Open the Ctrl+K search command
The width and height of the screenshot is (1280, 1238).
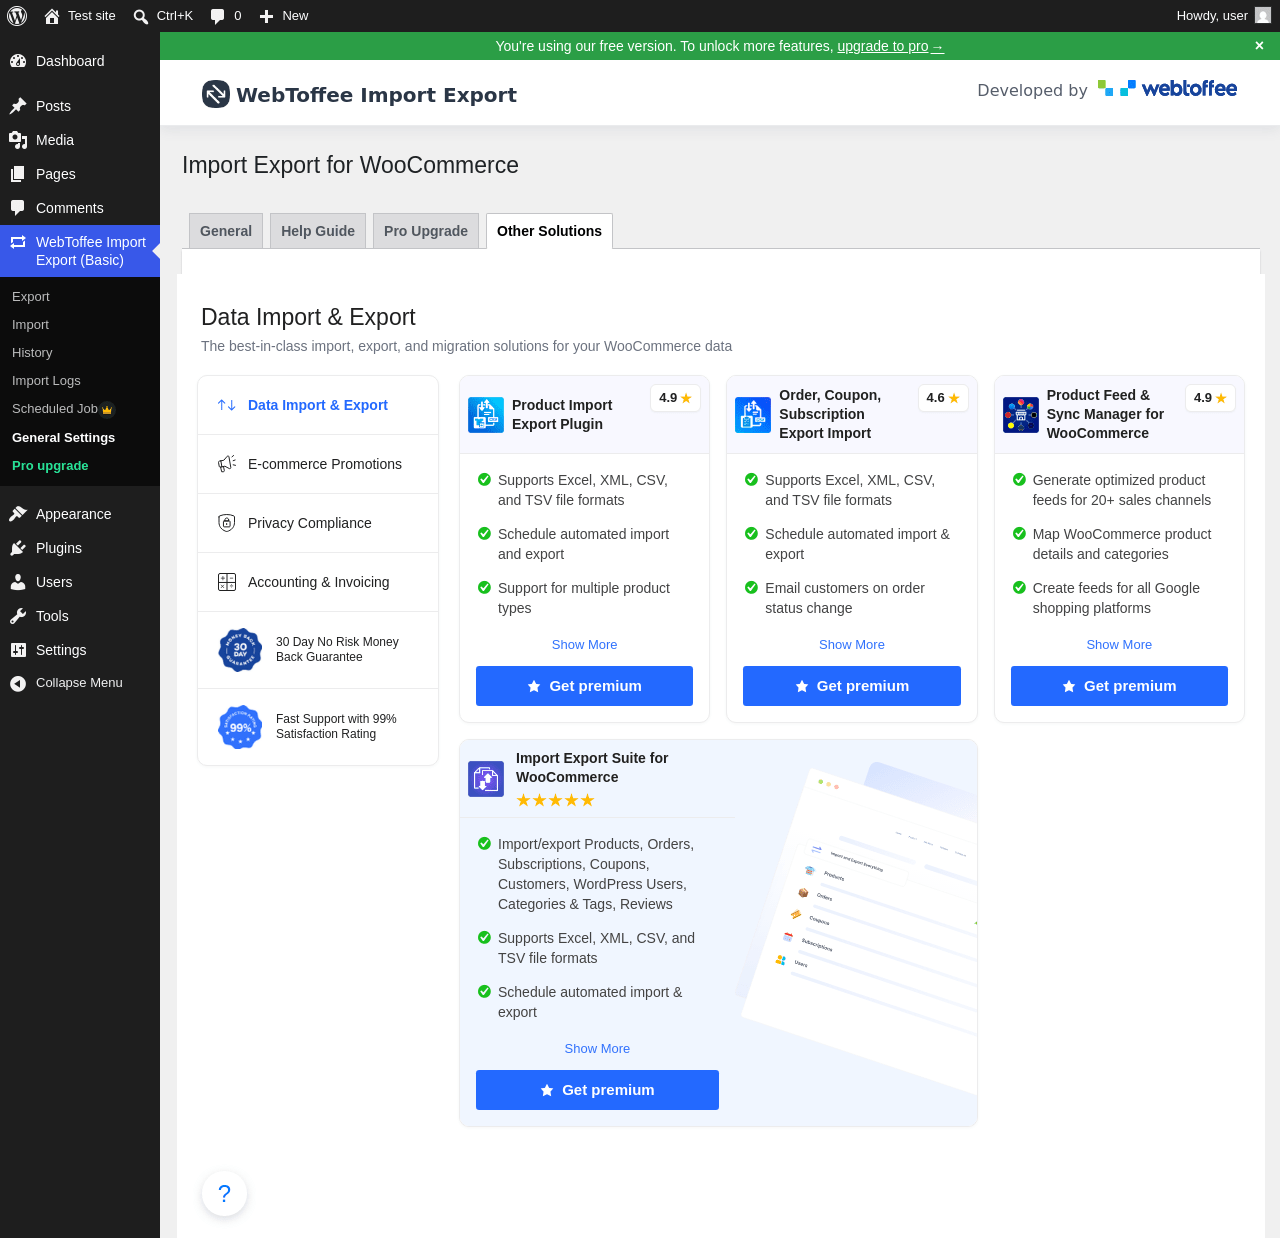pos(163,16)
